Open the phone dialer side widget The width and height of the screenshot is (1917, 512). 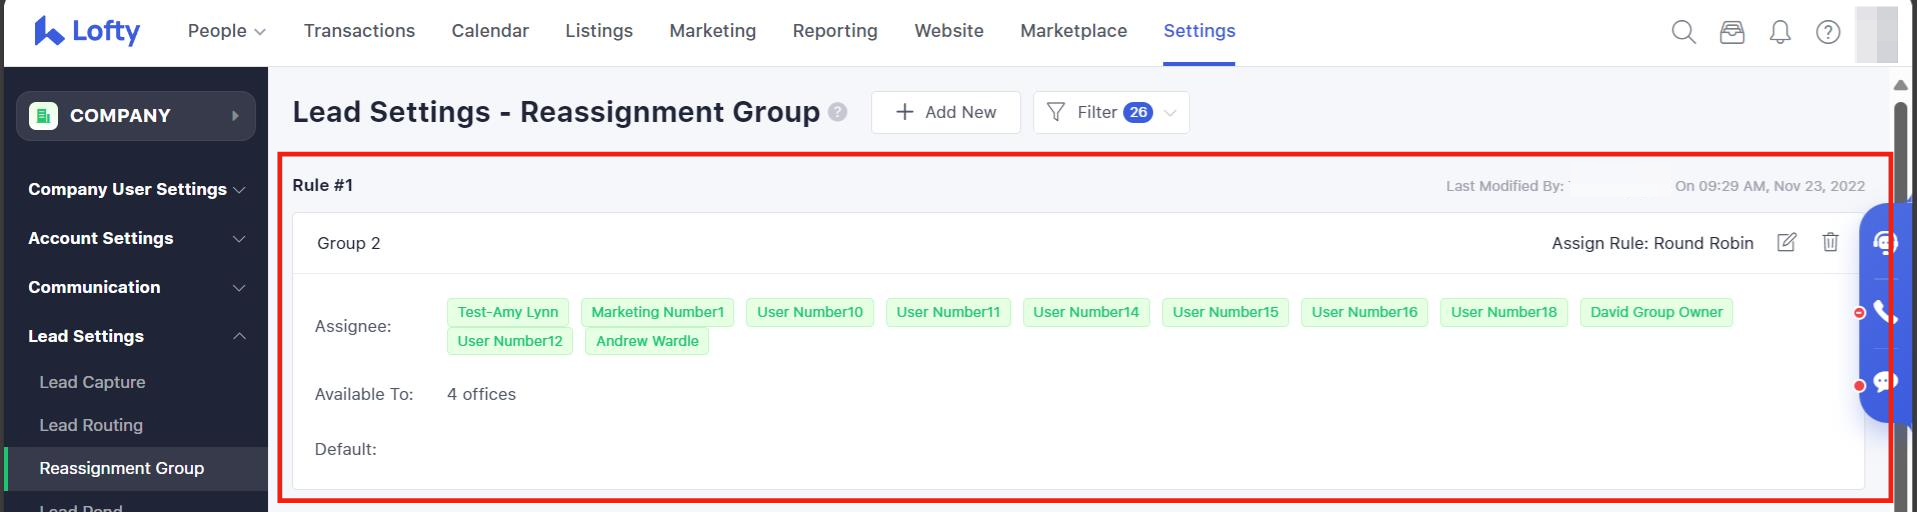click(x=1884, y=312)
